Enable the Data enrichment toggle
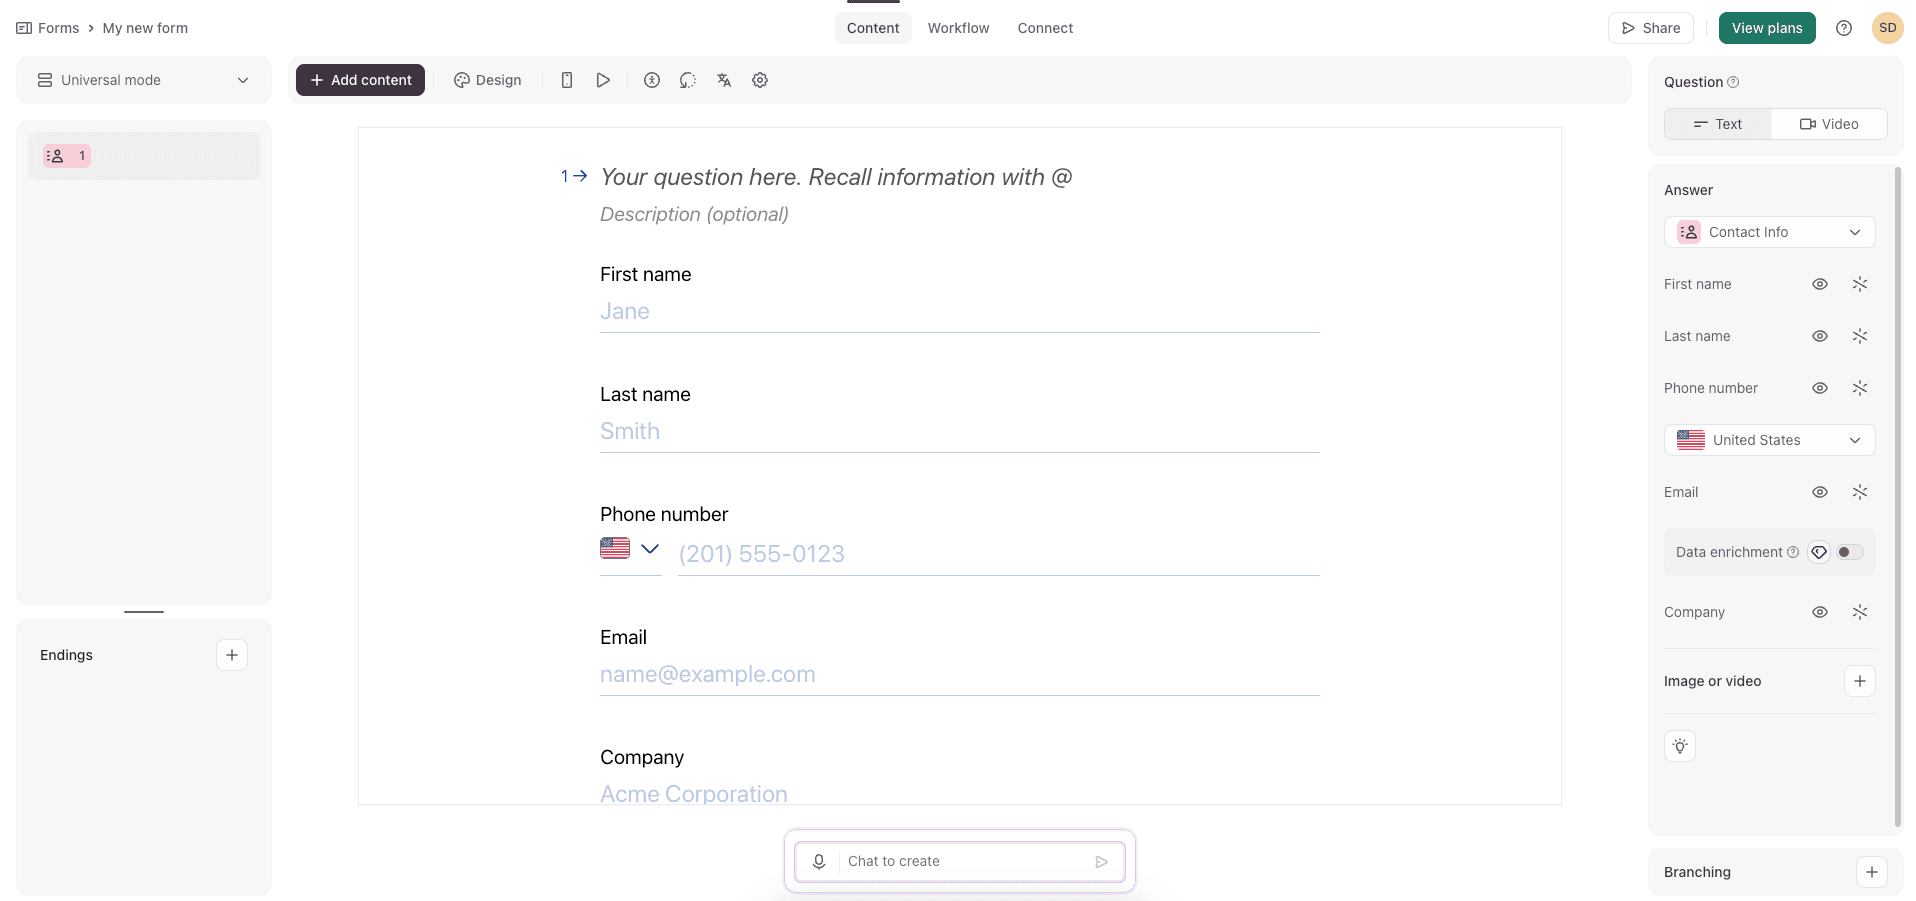 pyautogui.click(x=1848, y=552)
